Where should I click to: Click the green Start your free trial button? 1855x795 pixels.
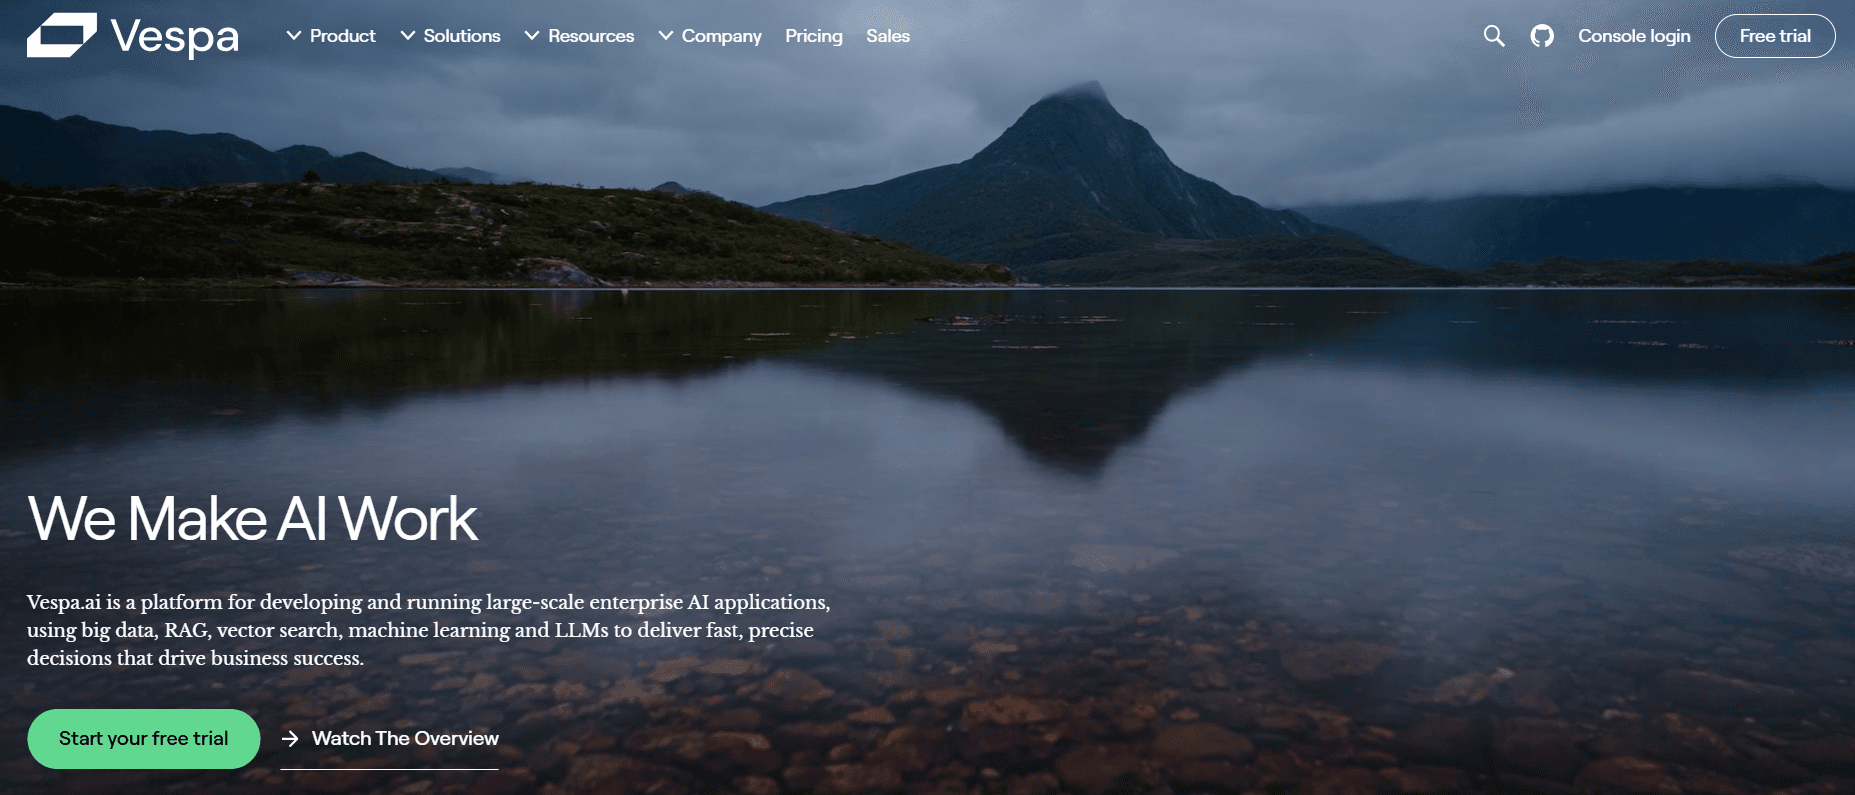144,739
